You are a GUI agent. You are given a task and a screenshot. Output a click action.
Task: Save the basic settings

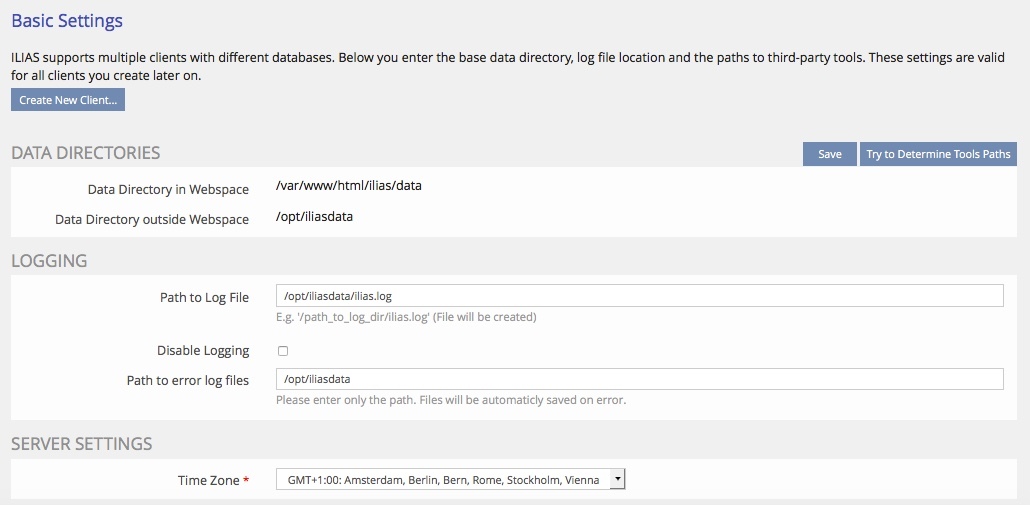point(829,154)
